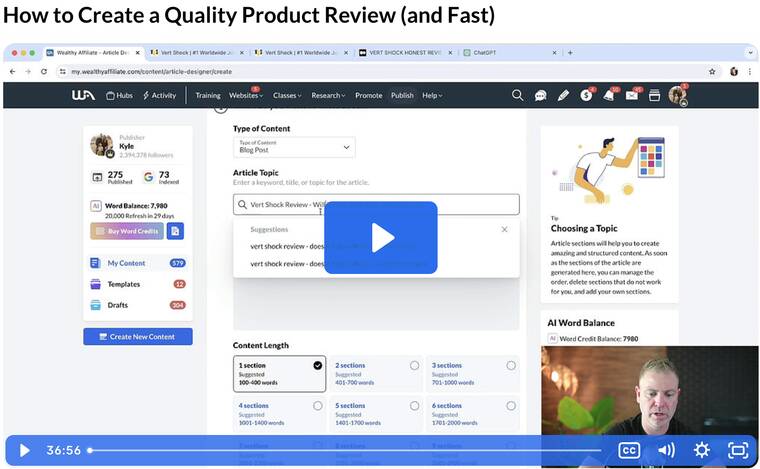This screenshot has height=469, width=760.
Task: Open the chat bubble icon in navbar
Action: click(540, 95)
